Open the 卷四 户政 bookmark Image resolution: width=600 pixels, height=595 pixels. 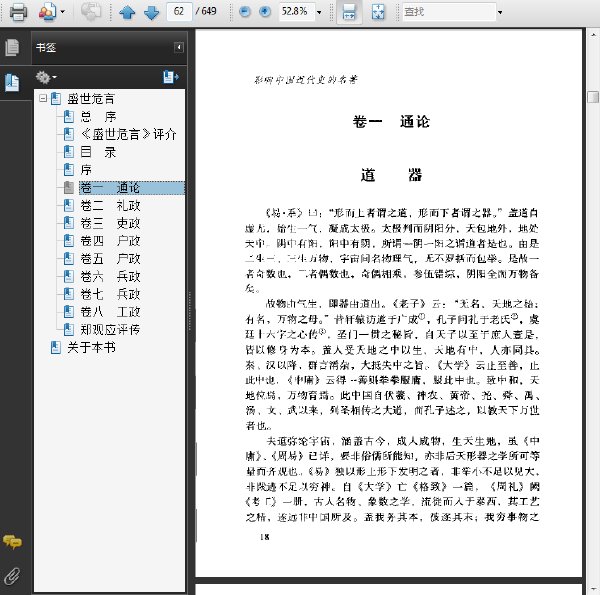110,241
